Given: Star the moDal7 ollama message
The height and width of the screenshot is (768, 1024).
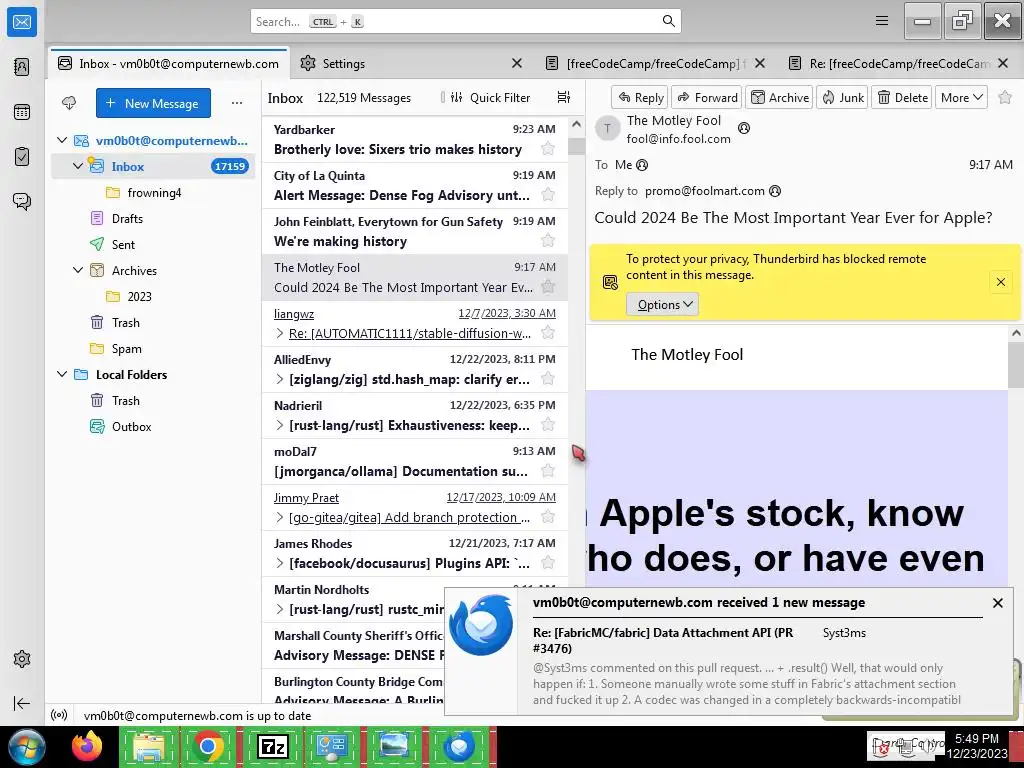Looking at the screenshot, I should coord(548,471).
